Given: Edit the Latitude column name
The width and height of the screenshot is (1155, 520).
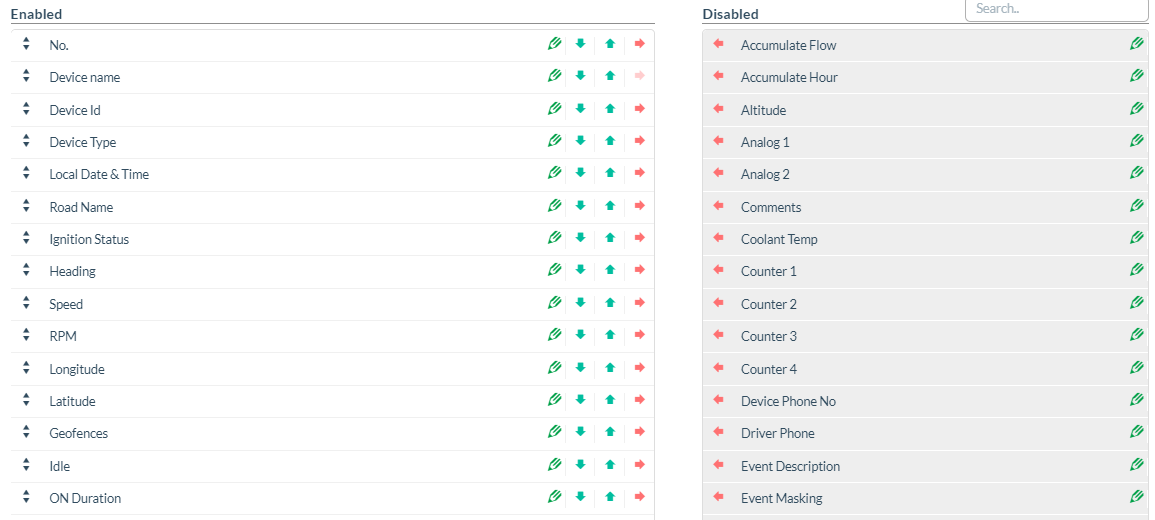Looking at the screenshot, I should click(x=554, y=400).
